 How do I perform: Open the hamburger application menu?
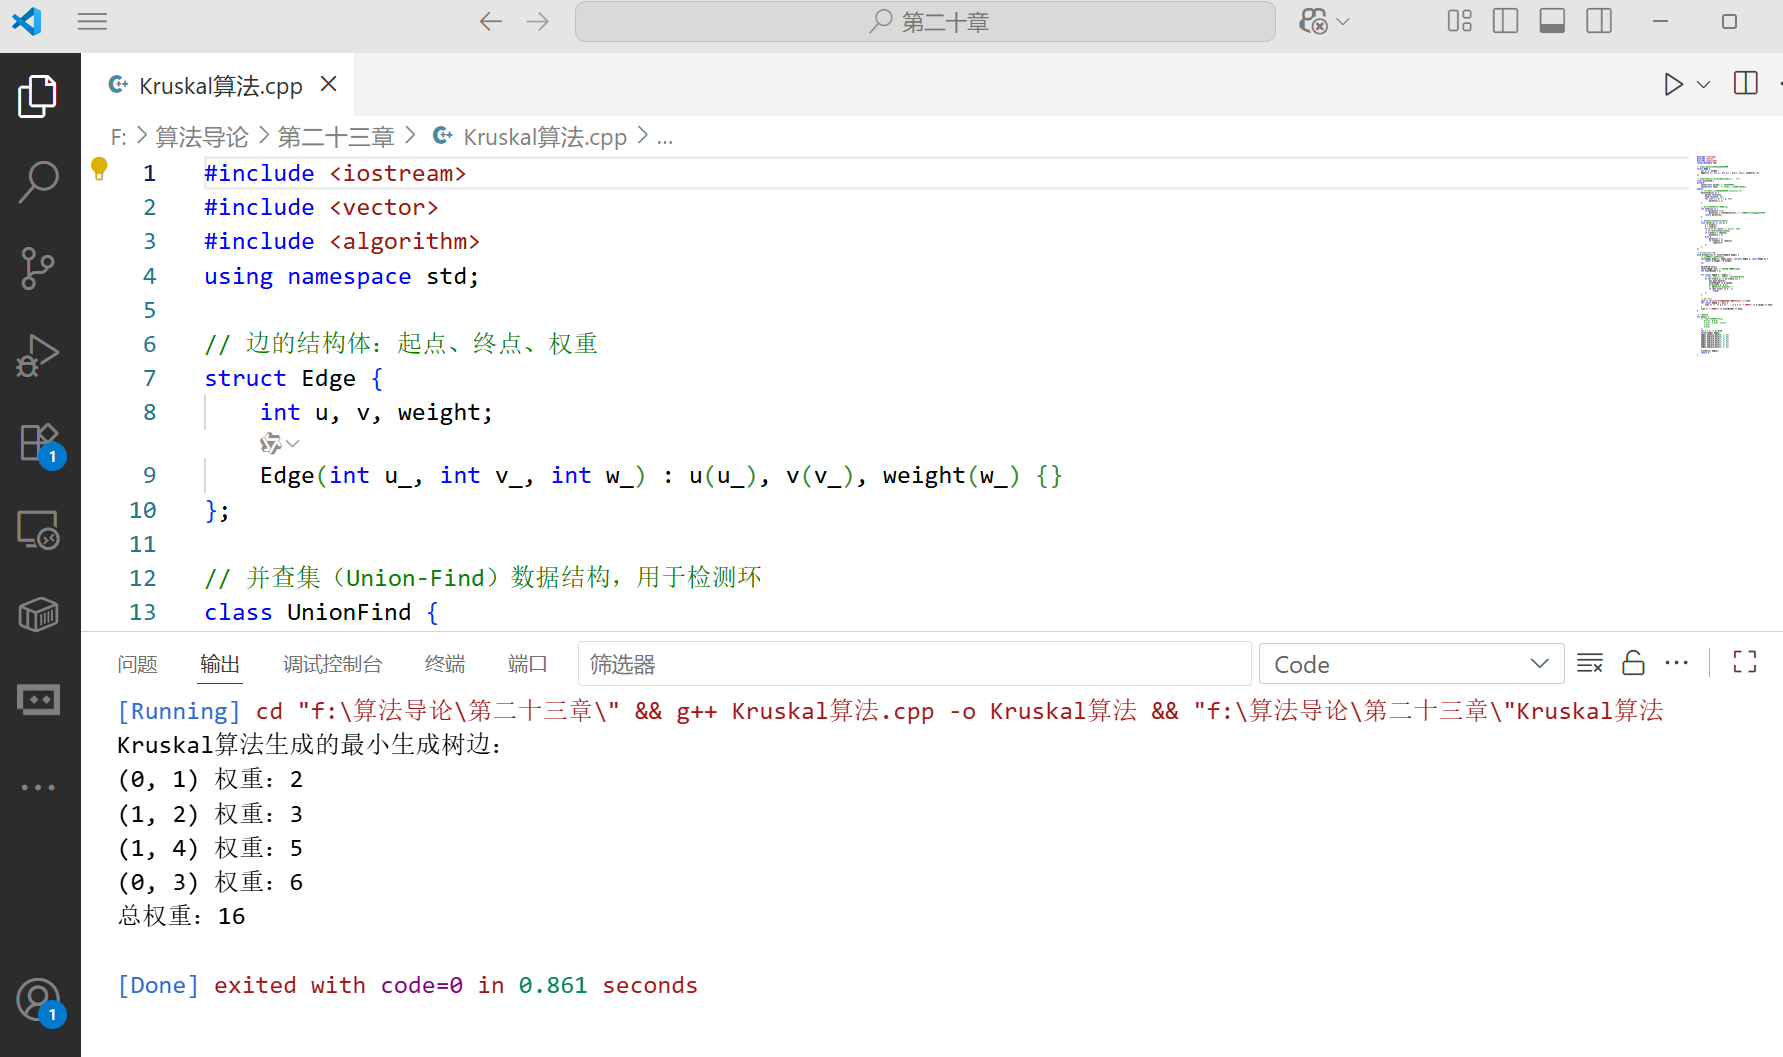pyautogui.click(x=92, y=21)
